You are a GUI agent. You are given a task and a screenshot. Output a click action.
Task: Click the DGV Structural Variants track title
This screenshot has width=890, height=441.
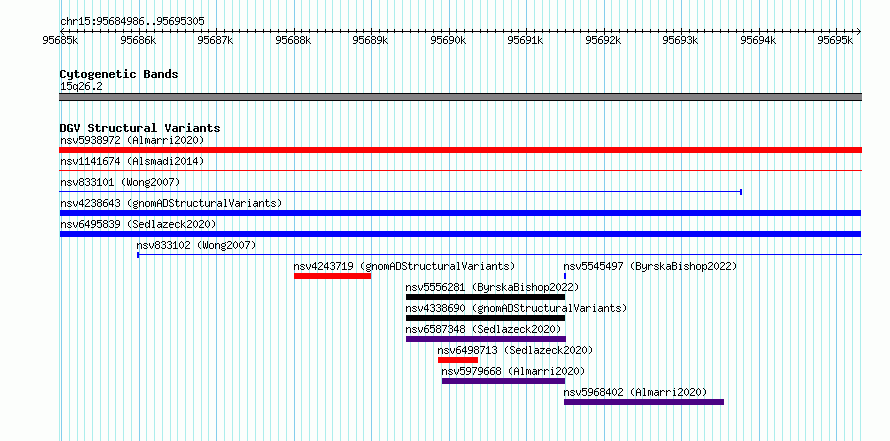click(140, 128)
